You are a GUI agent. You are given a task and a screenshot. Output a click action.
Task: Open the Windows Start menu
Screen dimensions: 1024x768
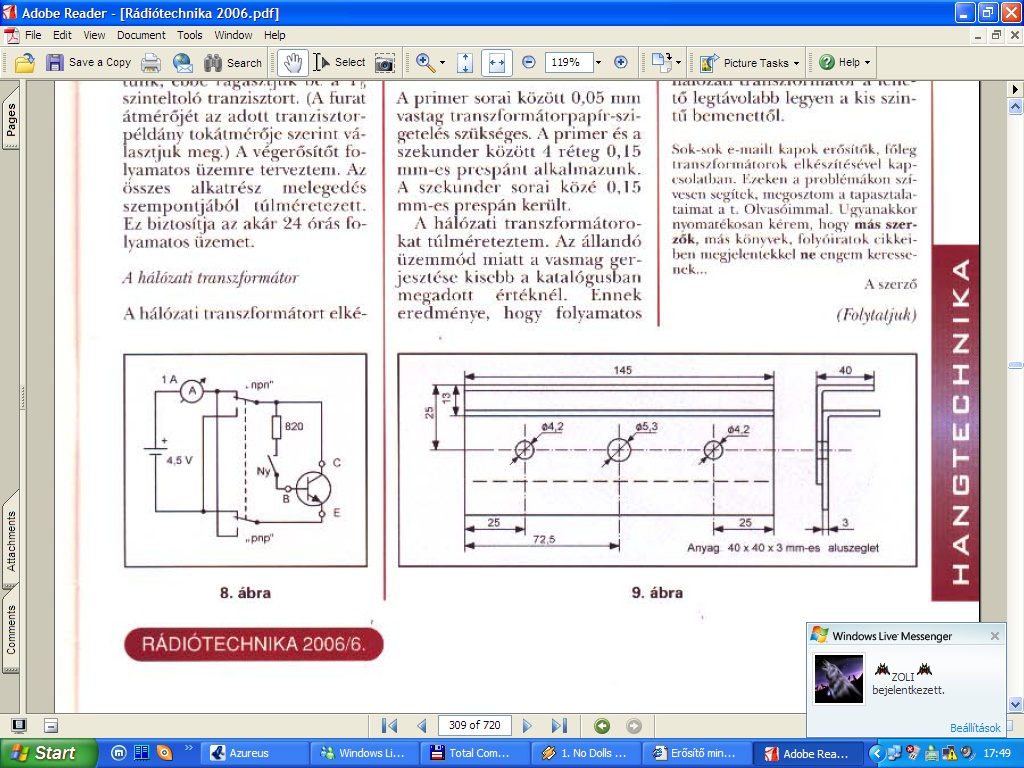(48, 753)
